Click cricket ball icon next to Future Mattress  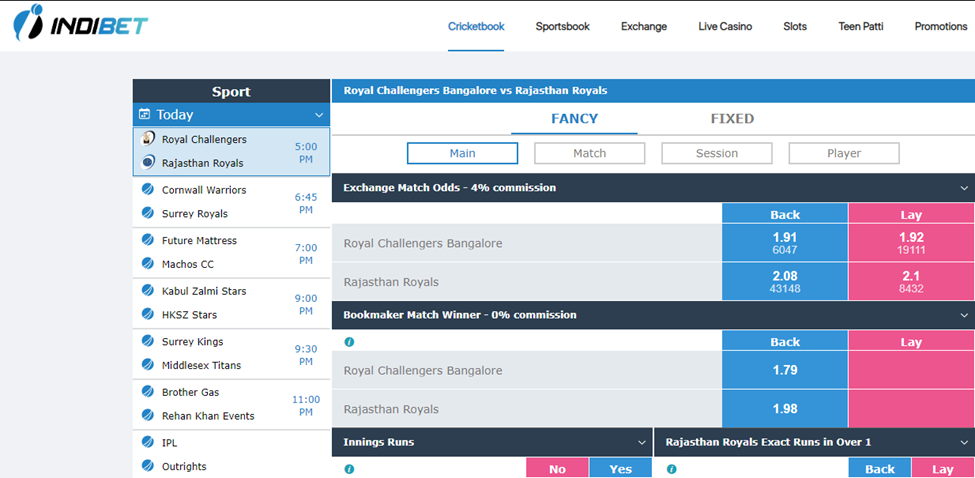click(147, 239)
